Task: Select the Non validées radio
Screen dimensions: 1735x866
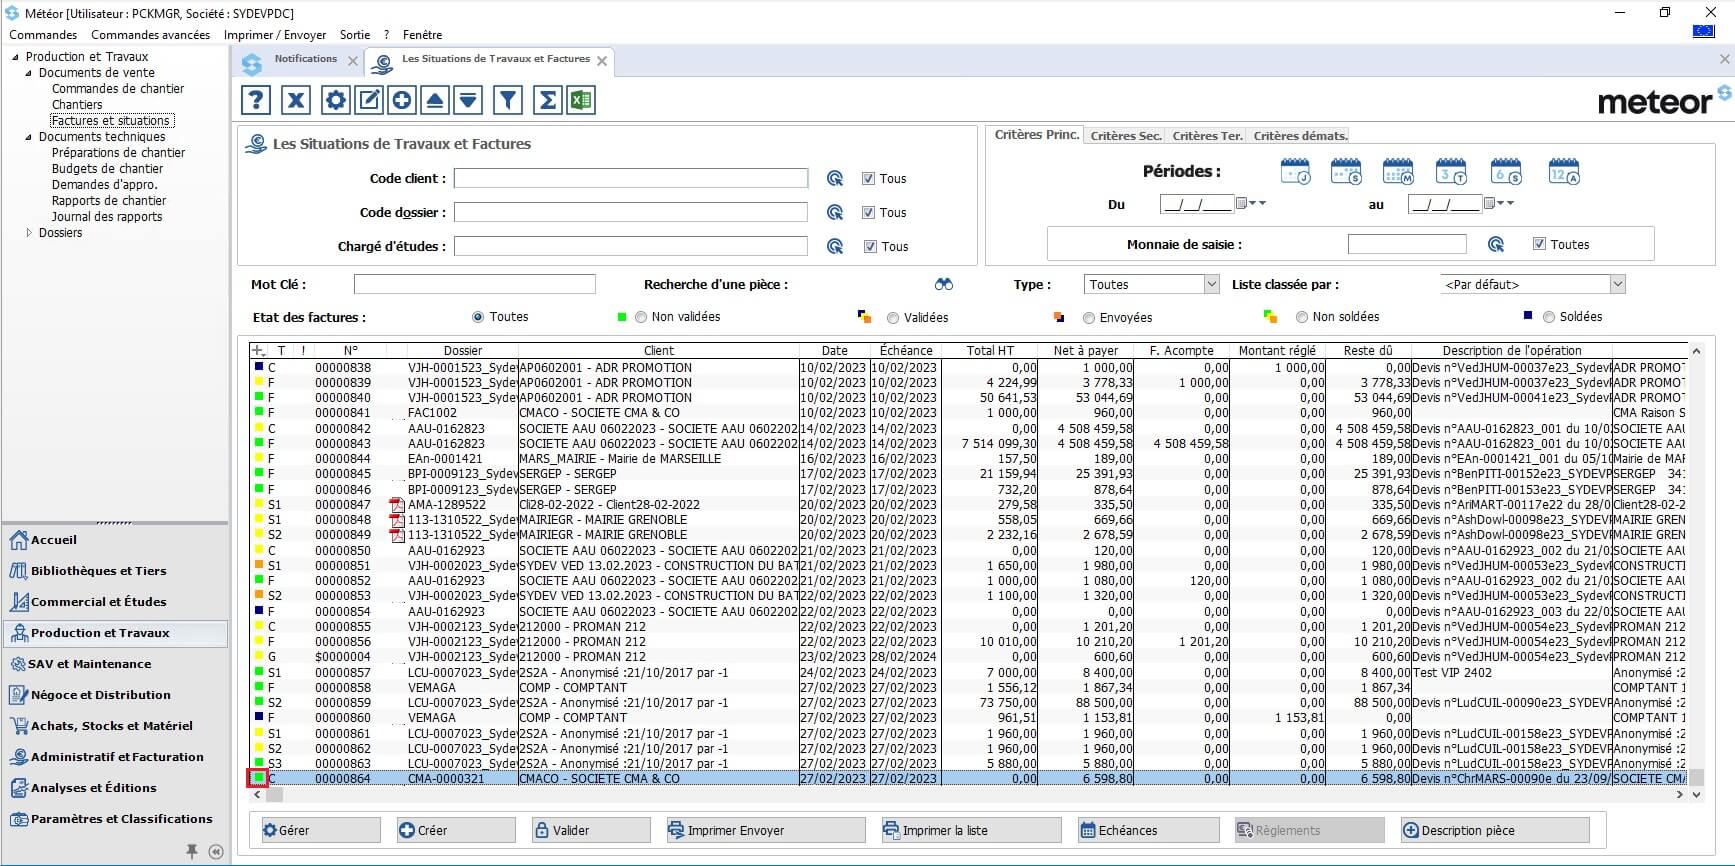Action: [x=641, y=318]
